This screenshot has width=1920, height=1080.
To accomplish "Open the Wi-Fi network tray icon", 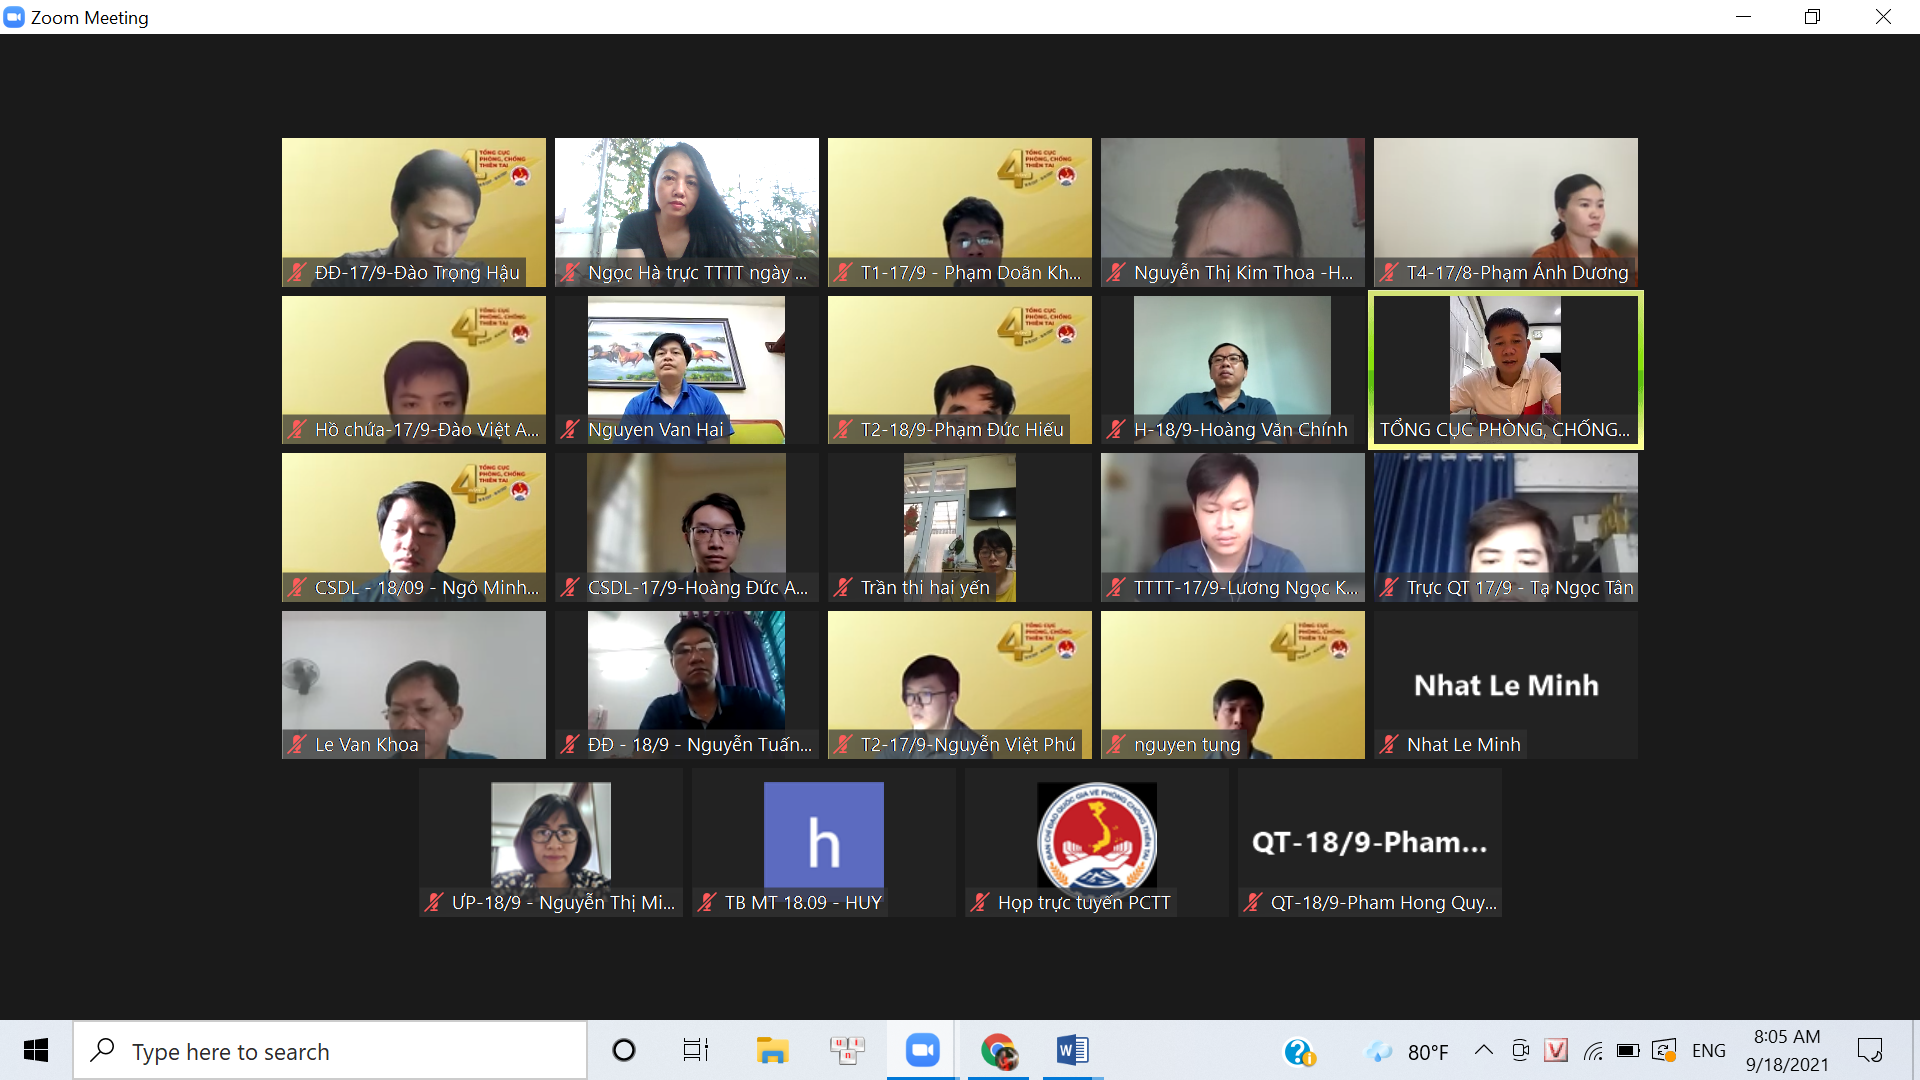I will [x=1593, y=1051].
